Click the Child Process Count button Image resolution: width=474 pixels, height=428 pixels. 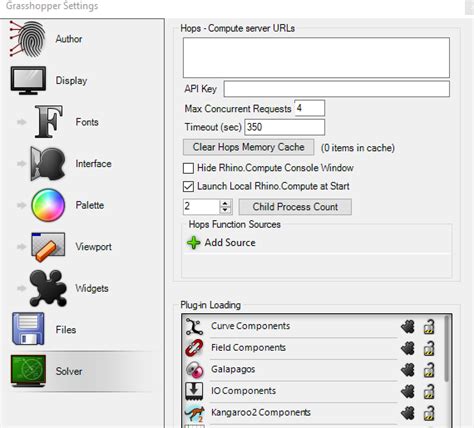[295, 207]
